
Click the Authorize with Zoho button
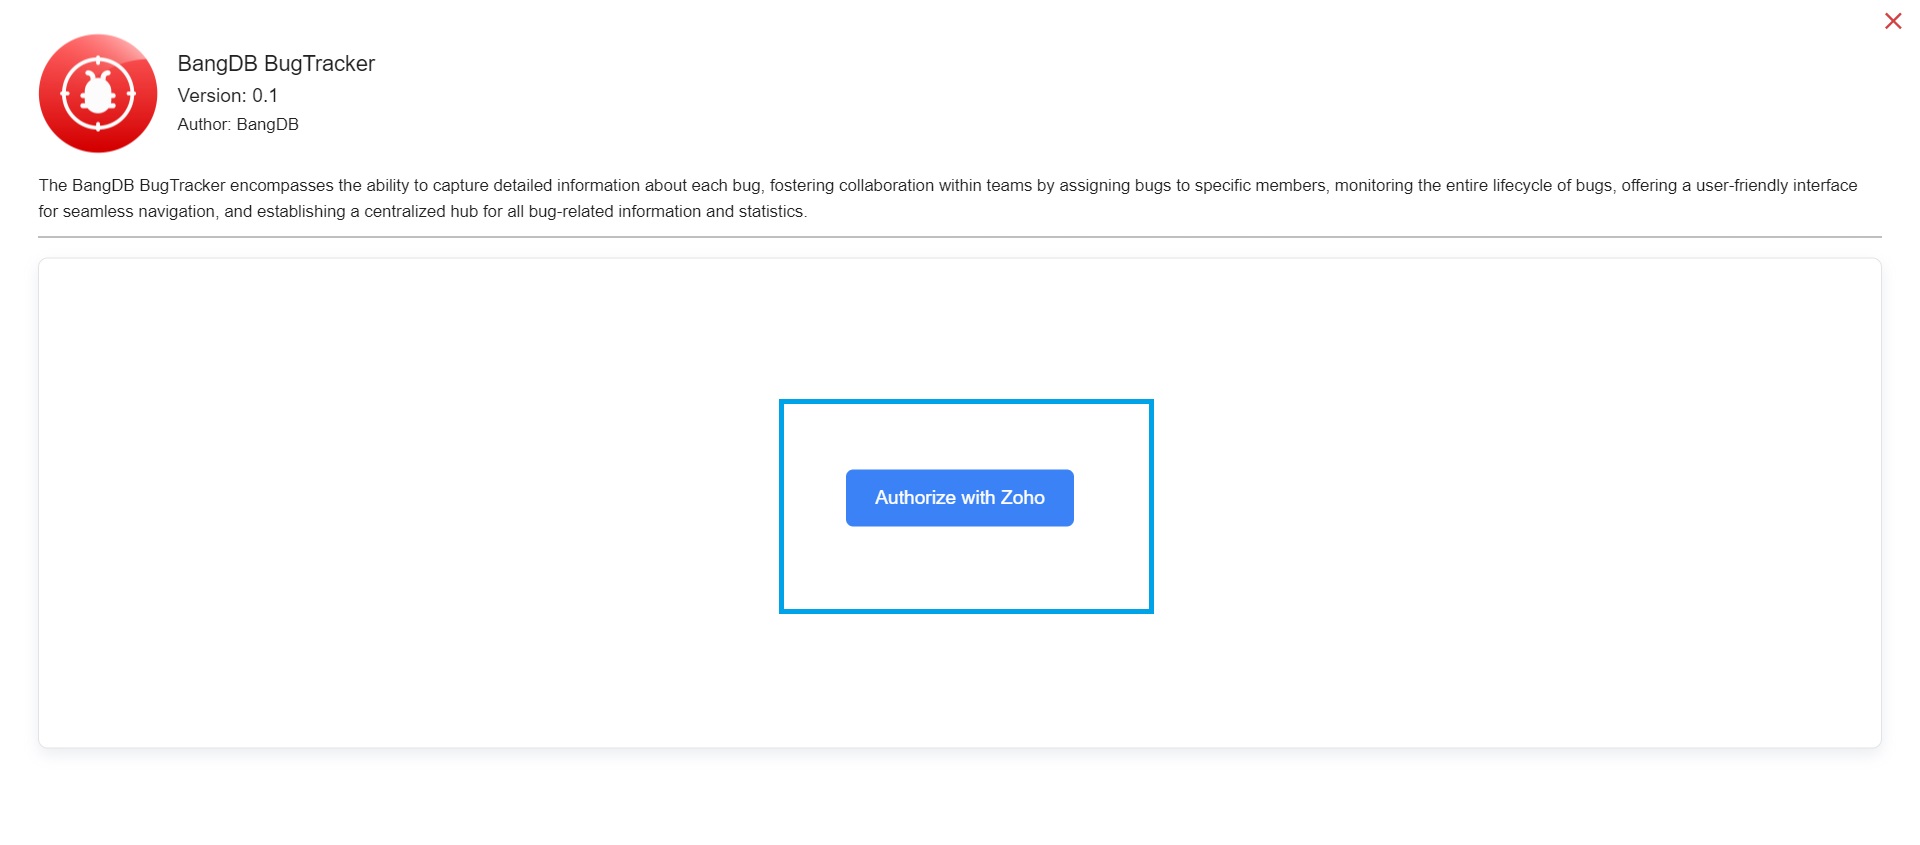(x=959, y=498)
